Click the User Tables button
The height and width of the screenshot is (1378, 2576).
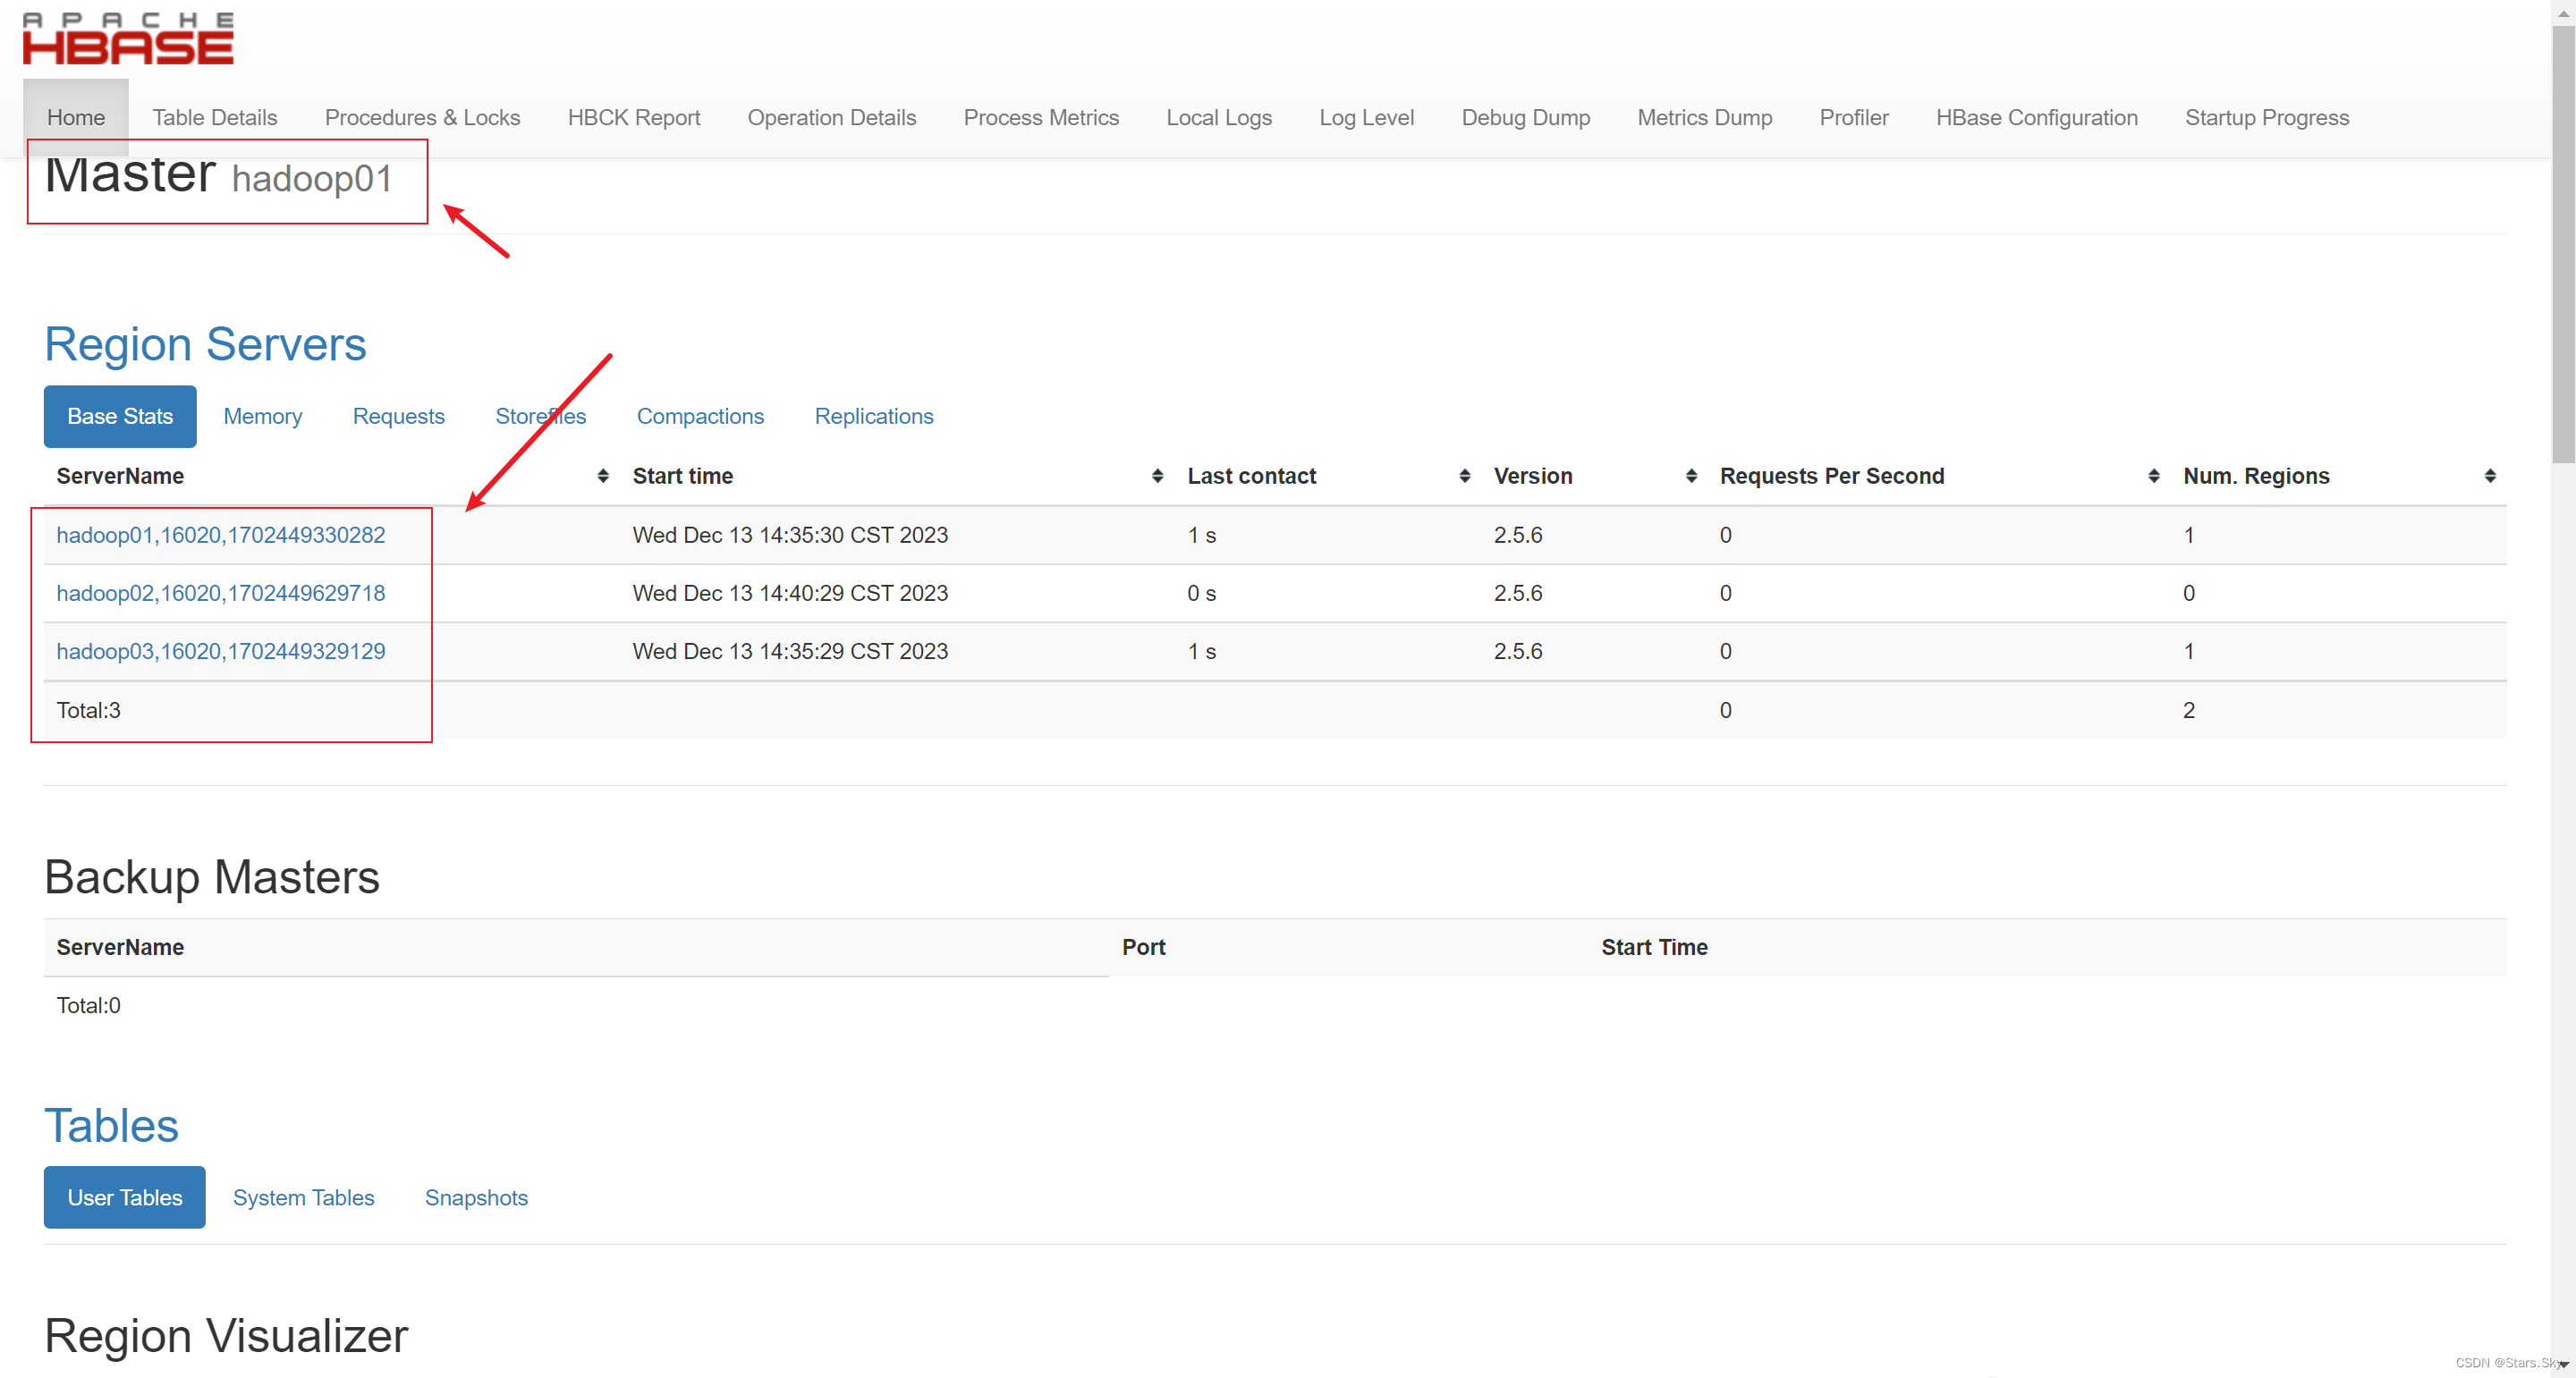[124, 1197]
